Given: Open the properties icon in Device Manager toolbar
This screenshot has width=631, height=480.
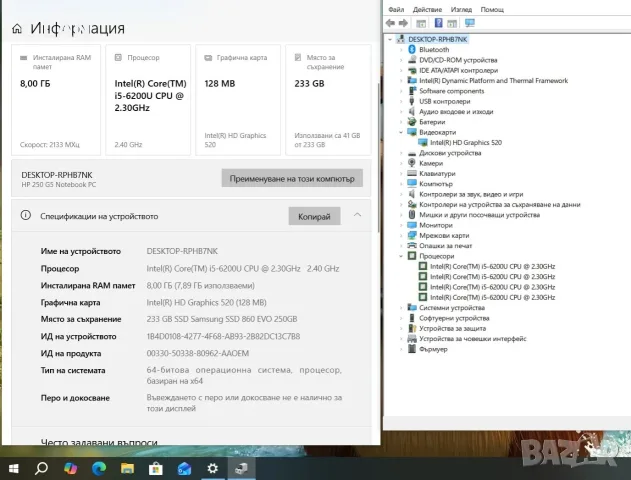Looking at the screenshot, I should pyautogui.click(x=421, y=23).
